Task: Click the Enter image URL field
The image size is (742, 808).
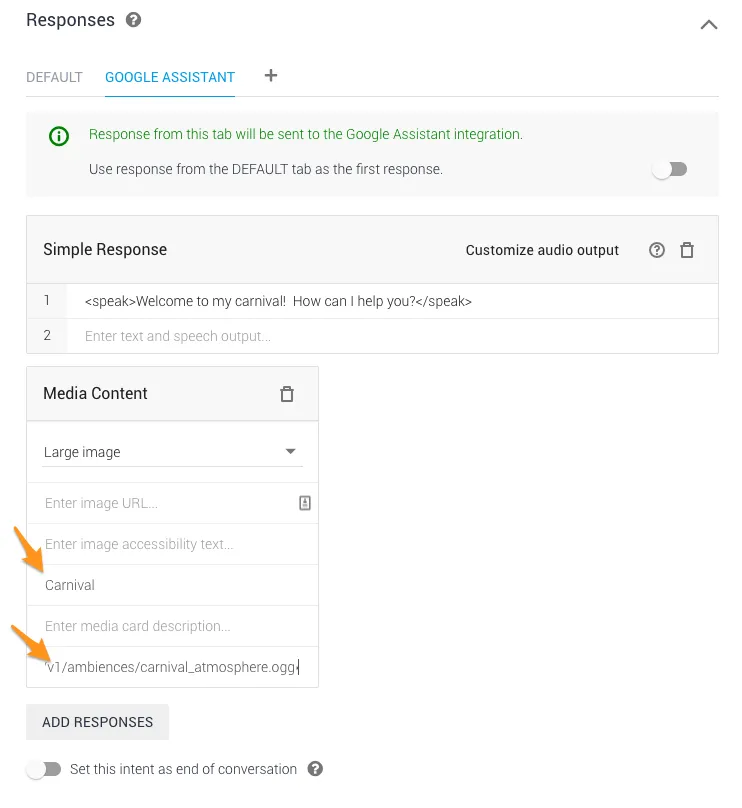Action: [x=165, y=503]
